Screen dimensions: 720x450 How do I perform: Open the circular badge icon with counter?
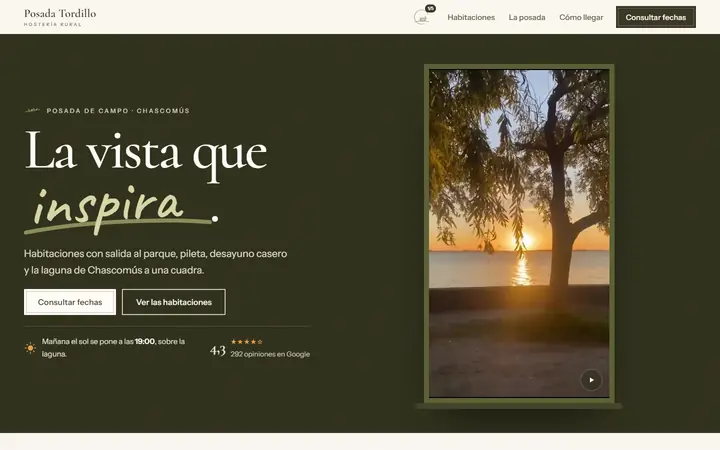(x=423, y=16)
